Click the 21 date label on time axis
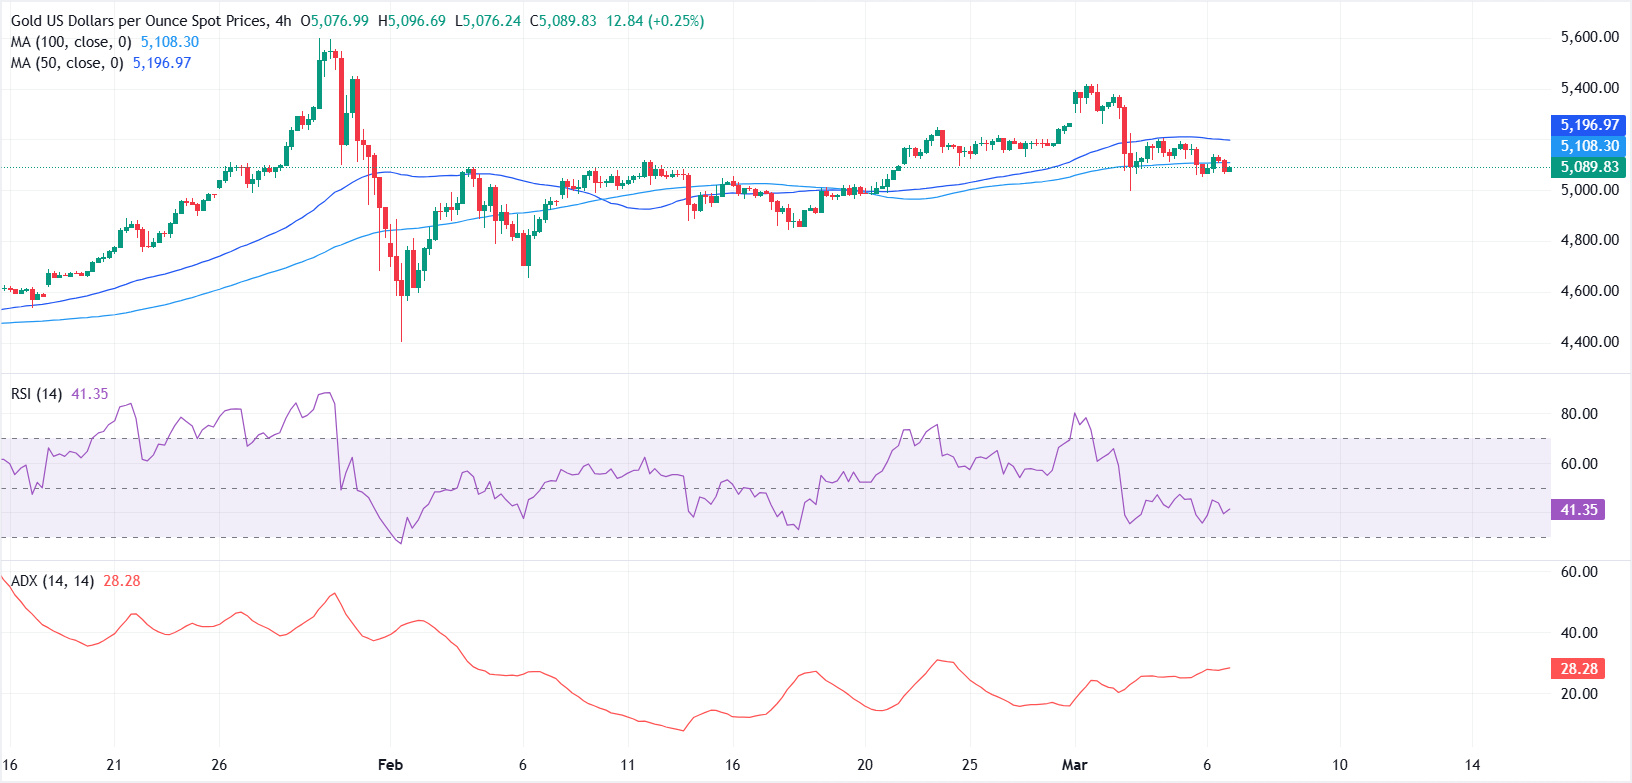Viewport: 1632px width, 783px height. pos(114,765)
